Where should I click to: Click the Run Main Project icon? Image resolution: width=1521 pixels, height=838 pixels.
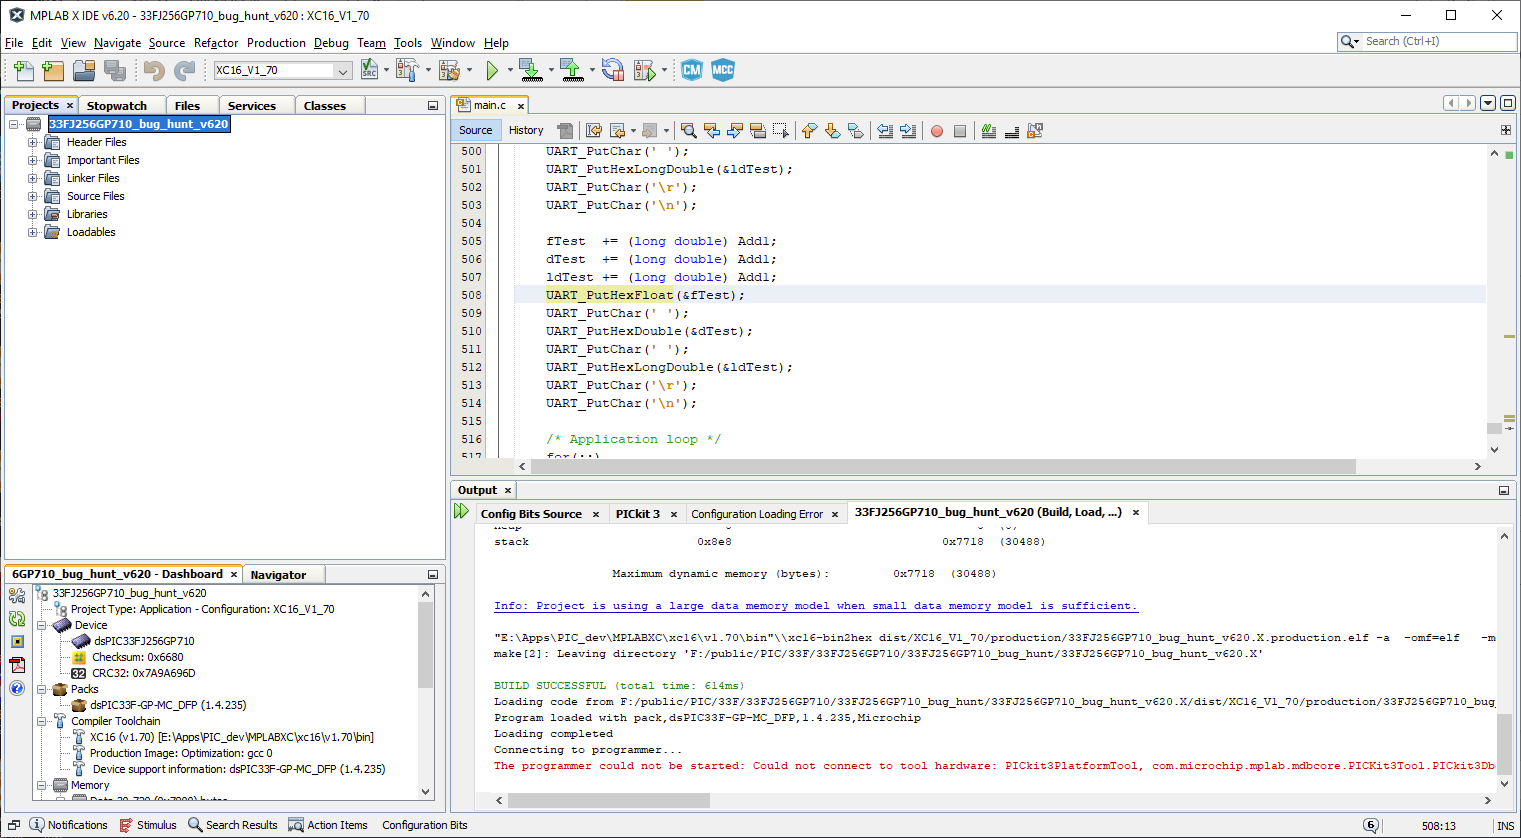pyautogui.click(x=492, y=70)
